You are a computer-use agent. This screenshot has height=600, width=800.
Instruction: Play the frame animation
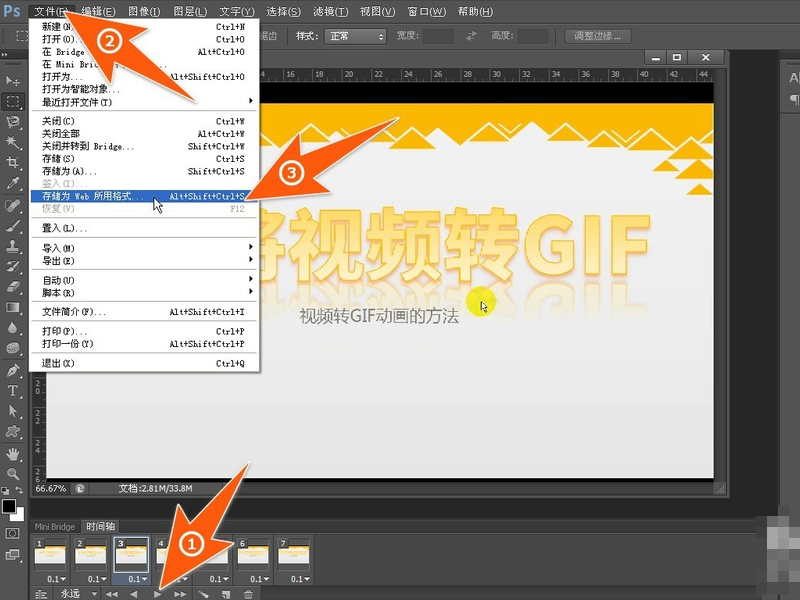[x=158, y=594]
